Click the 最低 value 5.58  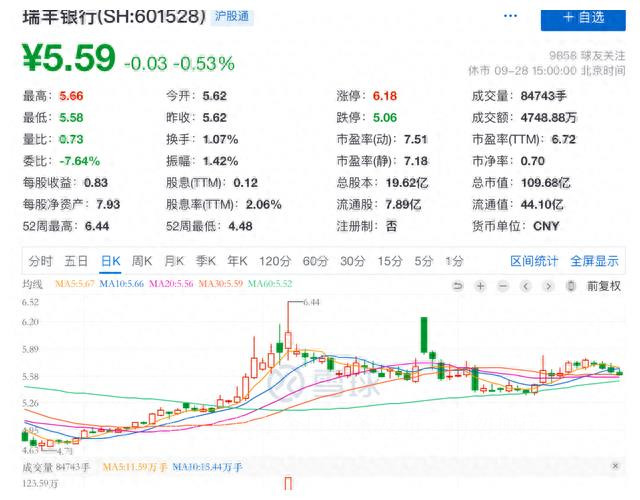point(71,118)
